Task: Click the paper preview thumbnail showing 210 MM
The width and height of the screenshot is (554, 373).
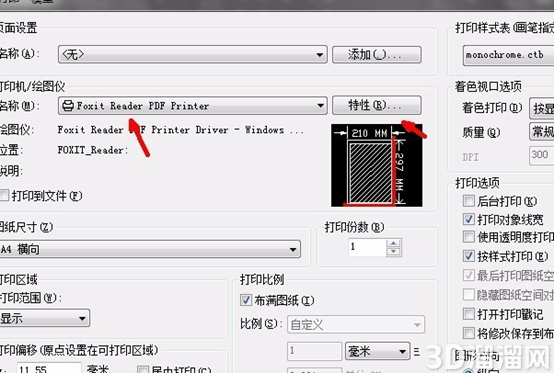Action: coord(377,165)
